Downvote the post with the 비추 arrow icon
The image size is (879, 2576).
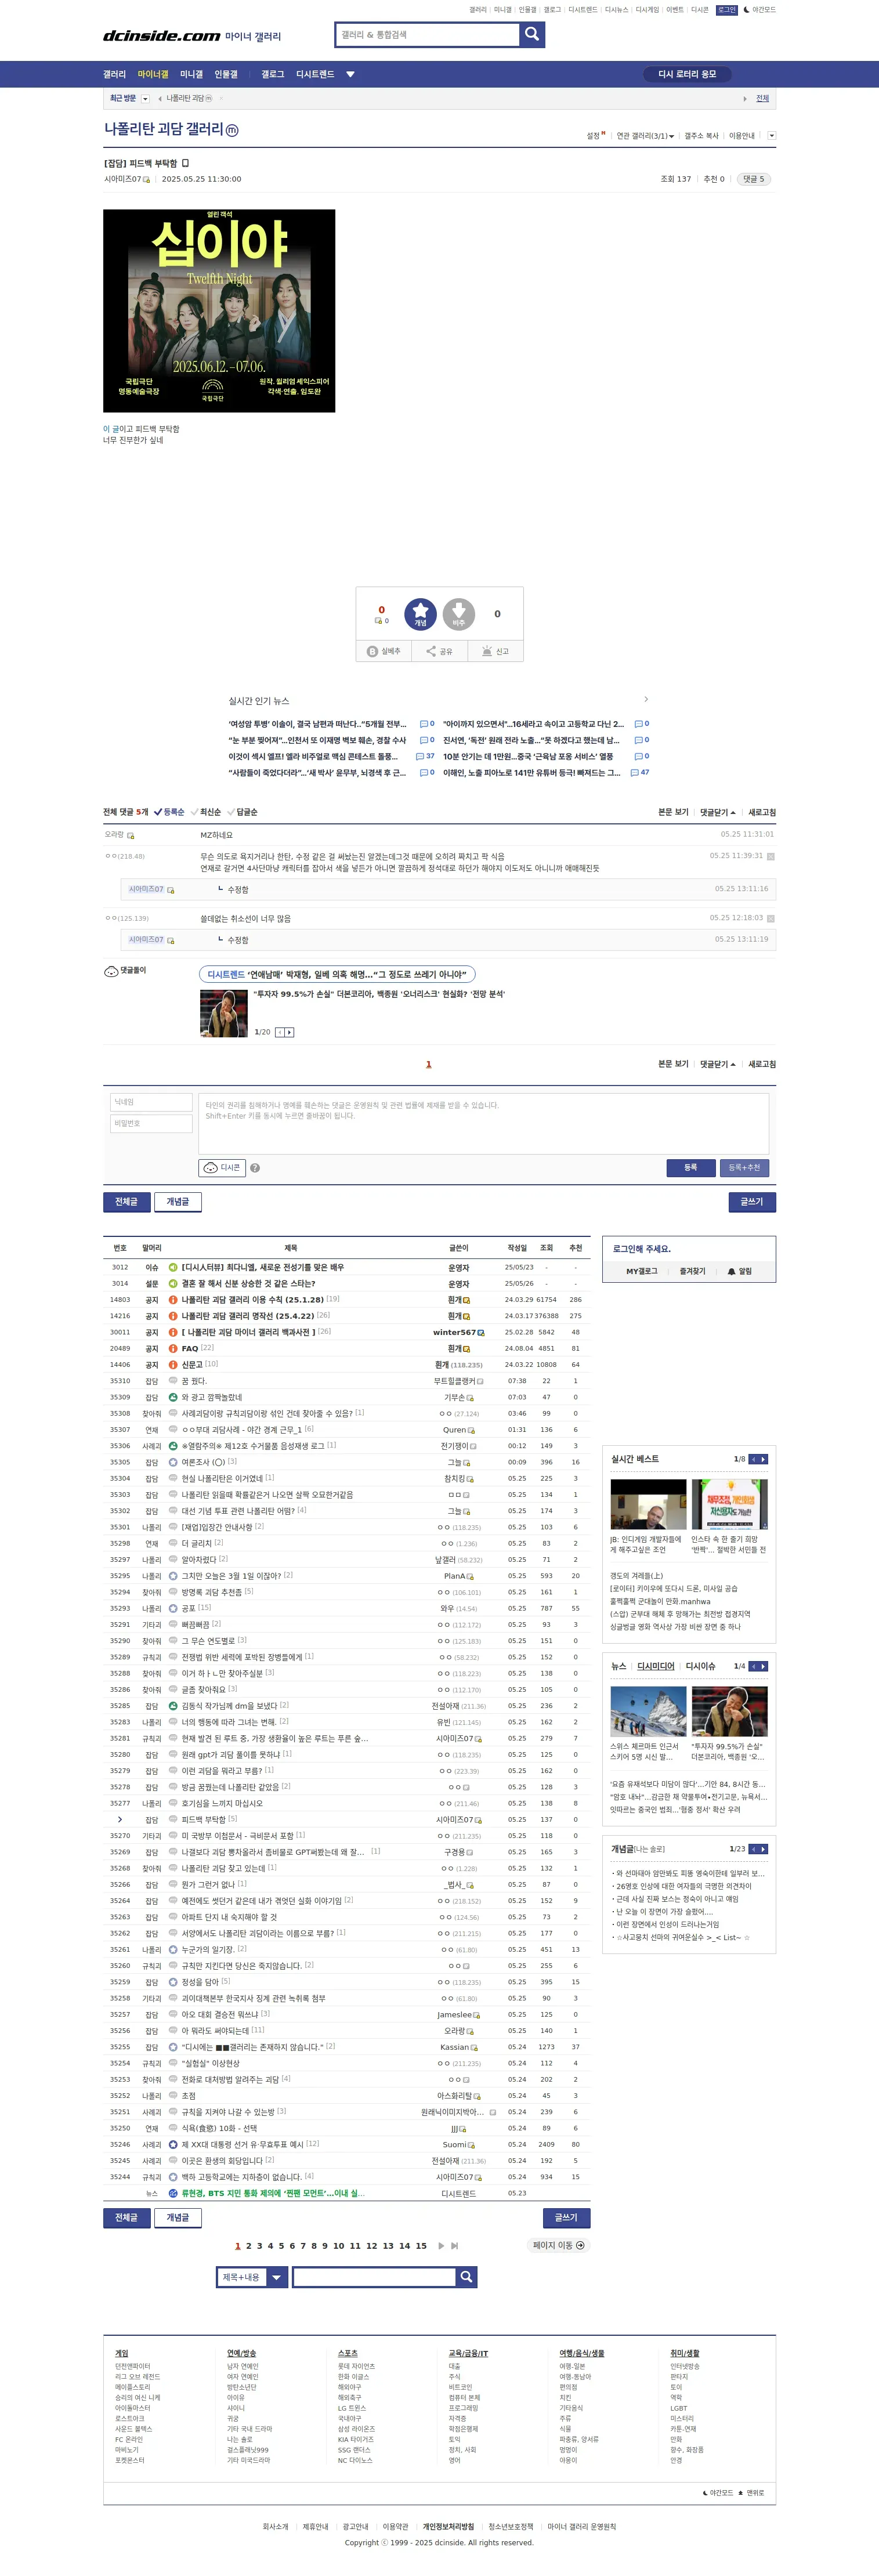458,614
